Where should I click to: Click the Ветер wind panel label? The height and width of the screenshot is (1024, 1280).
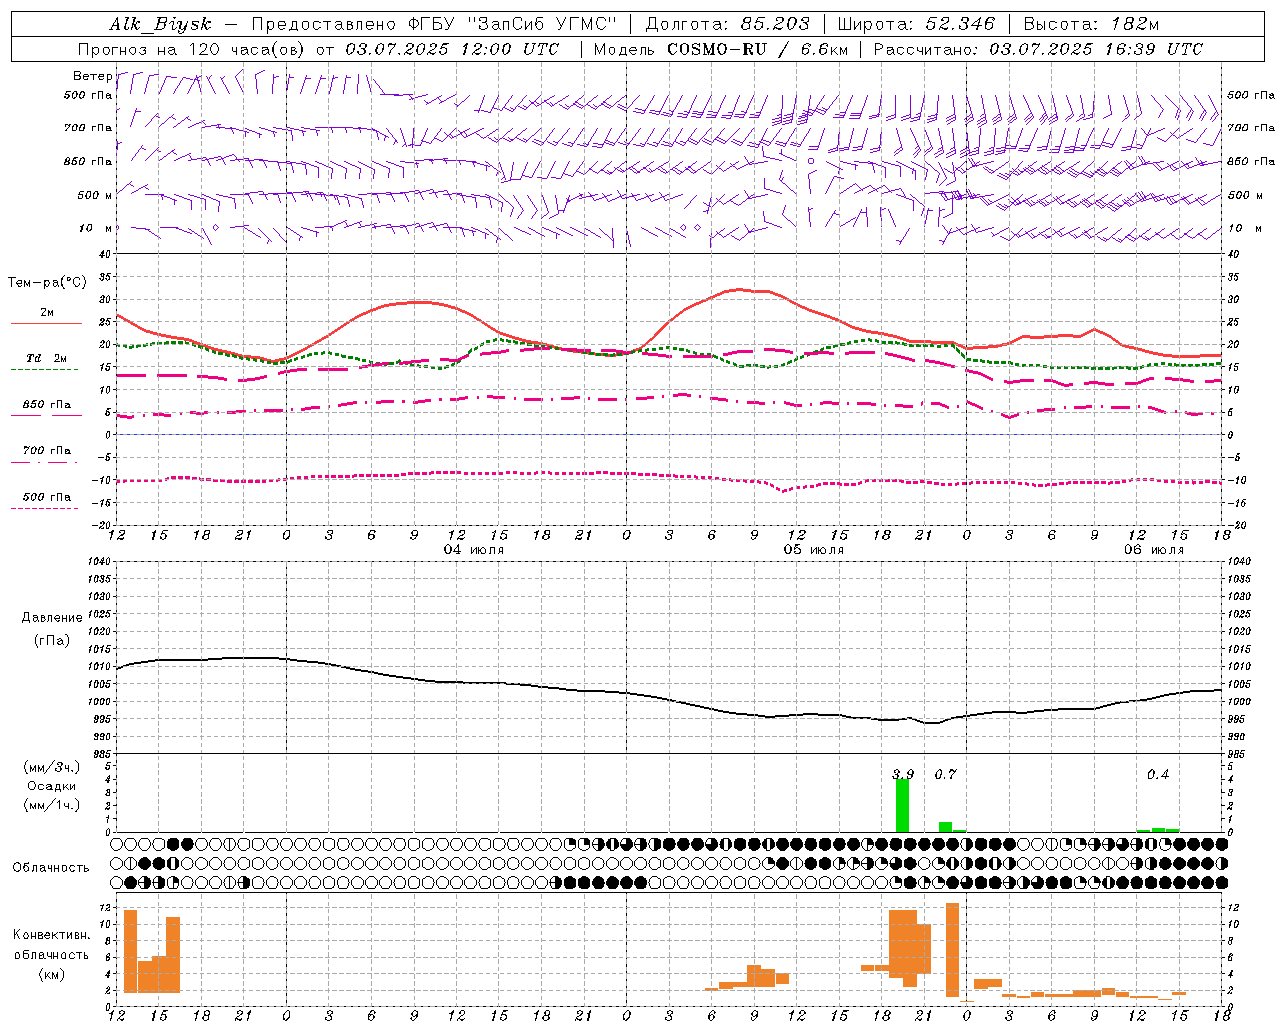92,76
